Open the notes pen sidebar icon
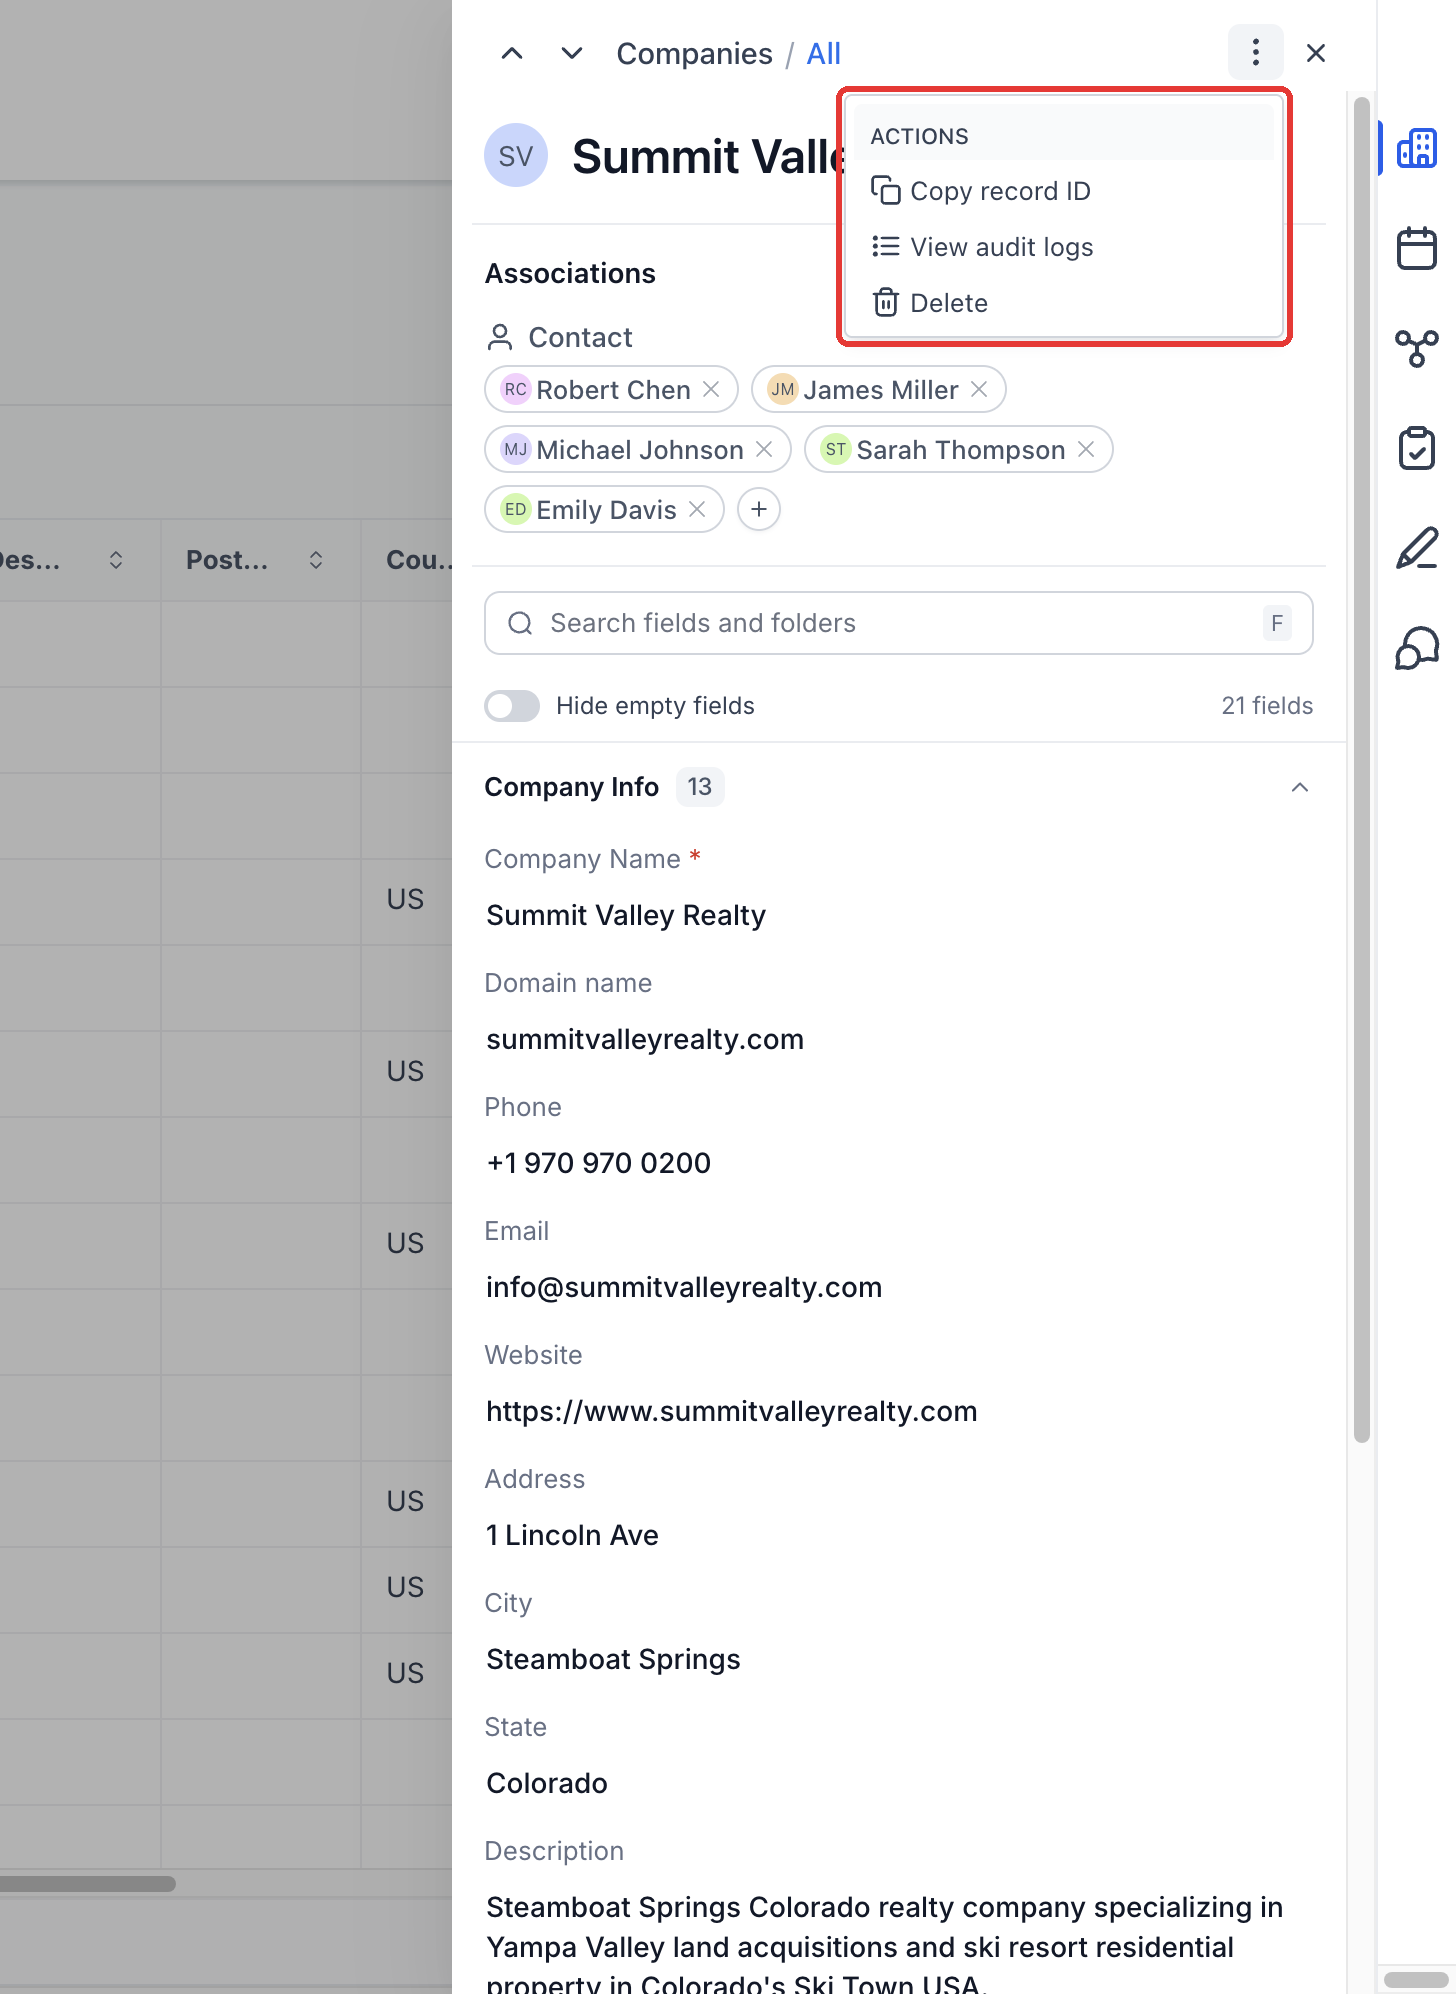 point(1417,548)
